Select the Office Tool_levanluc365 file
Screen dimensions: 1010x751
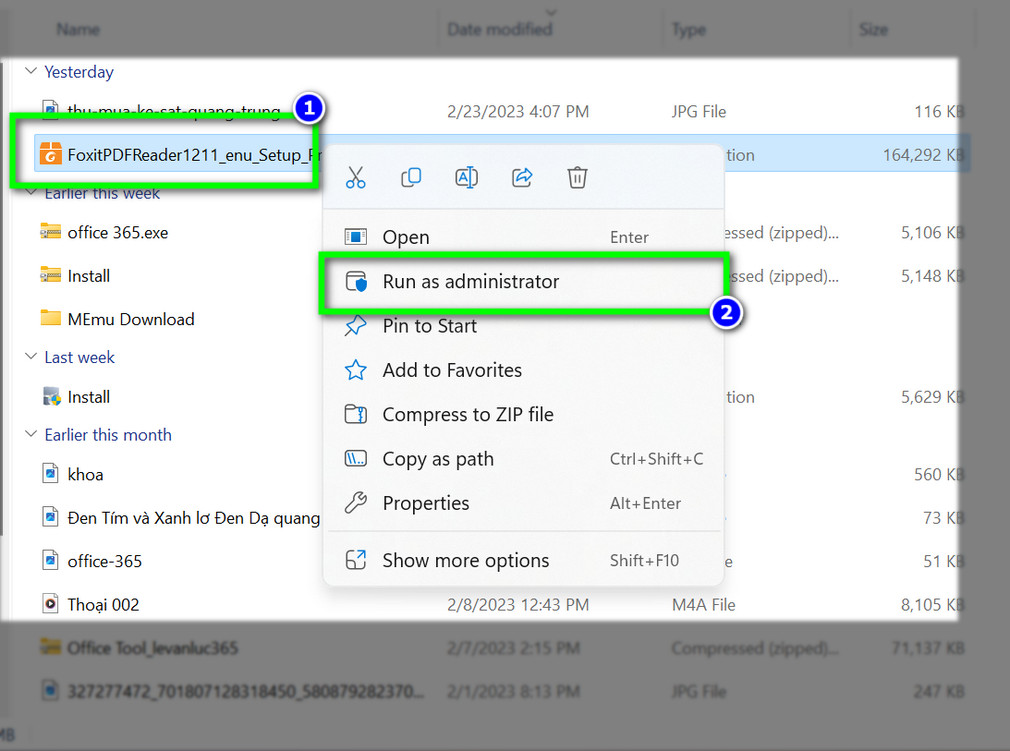tap(153, 648)
